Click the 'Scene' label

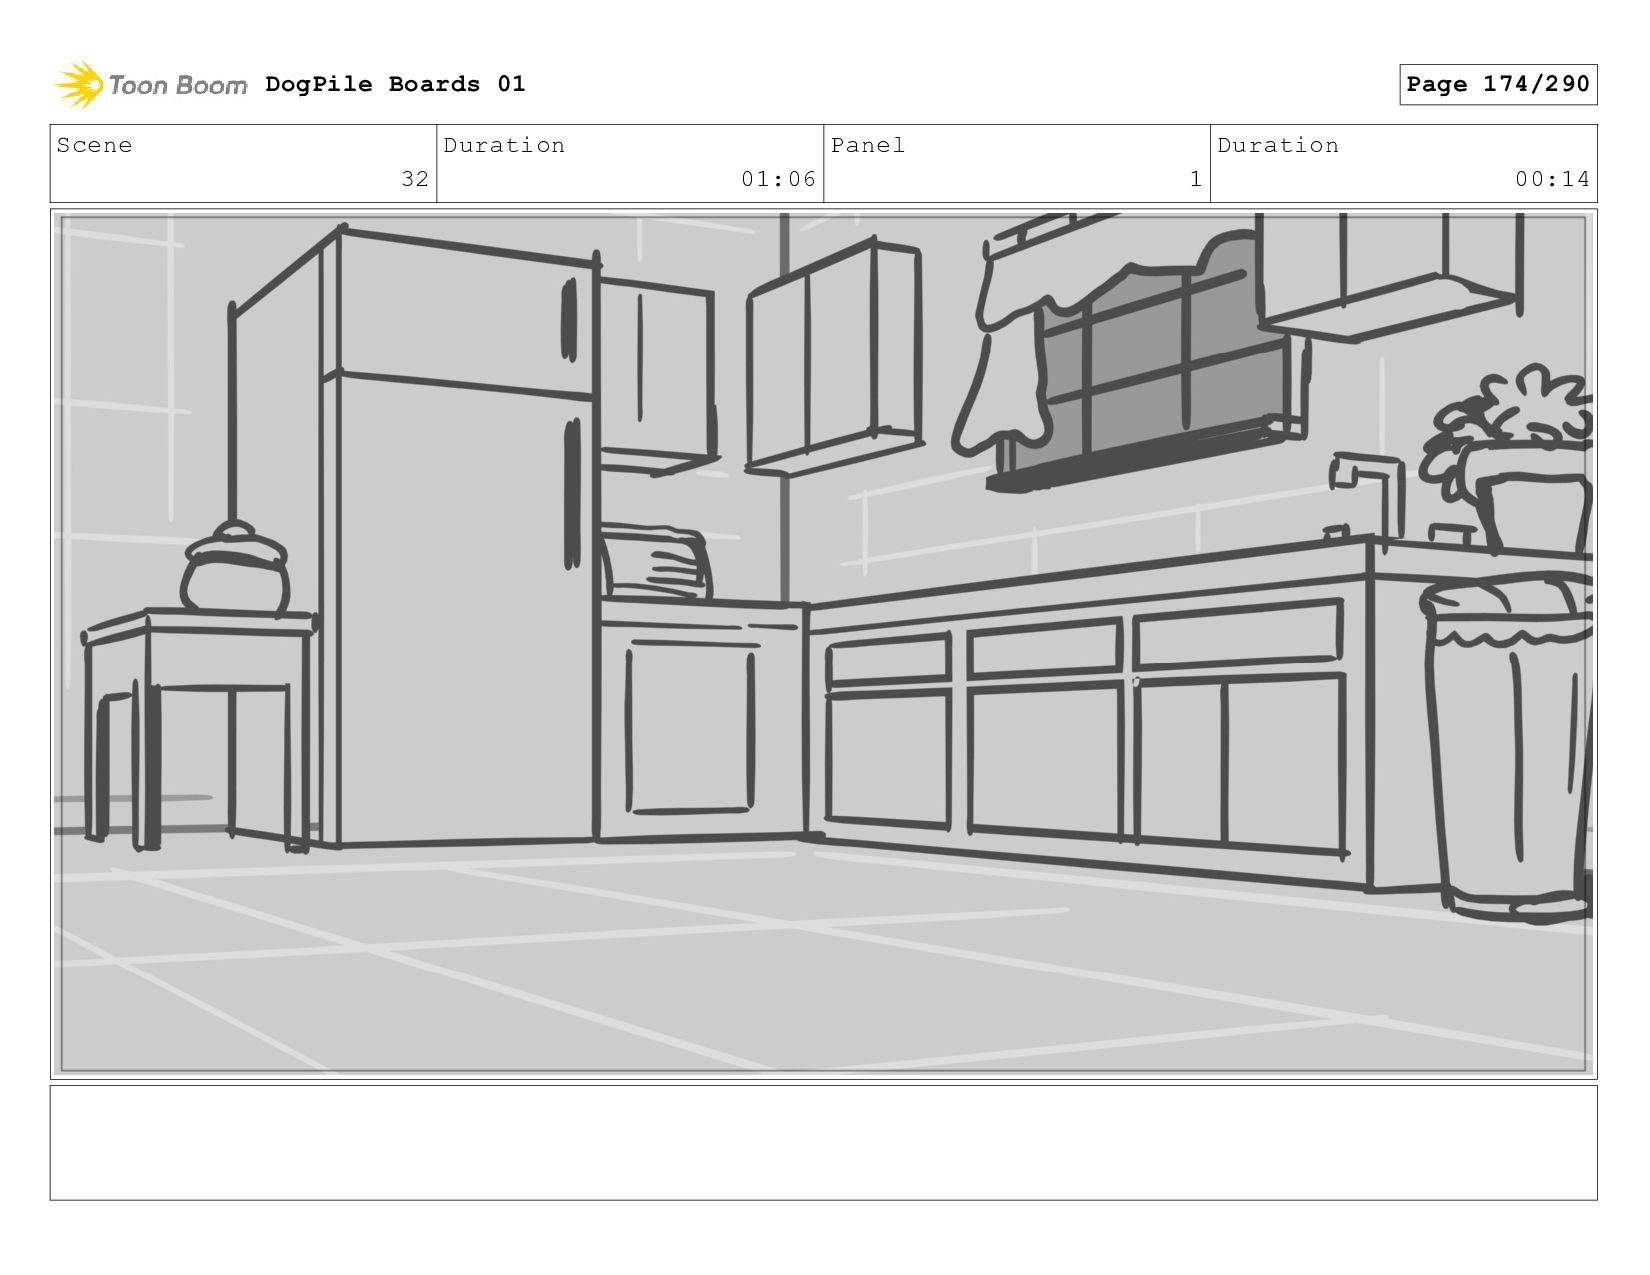click(94, 145)
